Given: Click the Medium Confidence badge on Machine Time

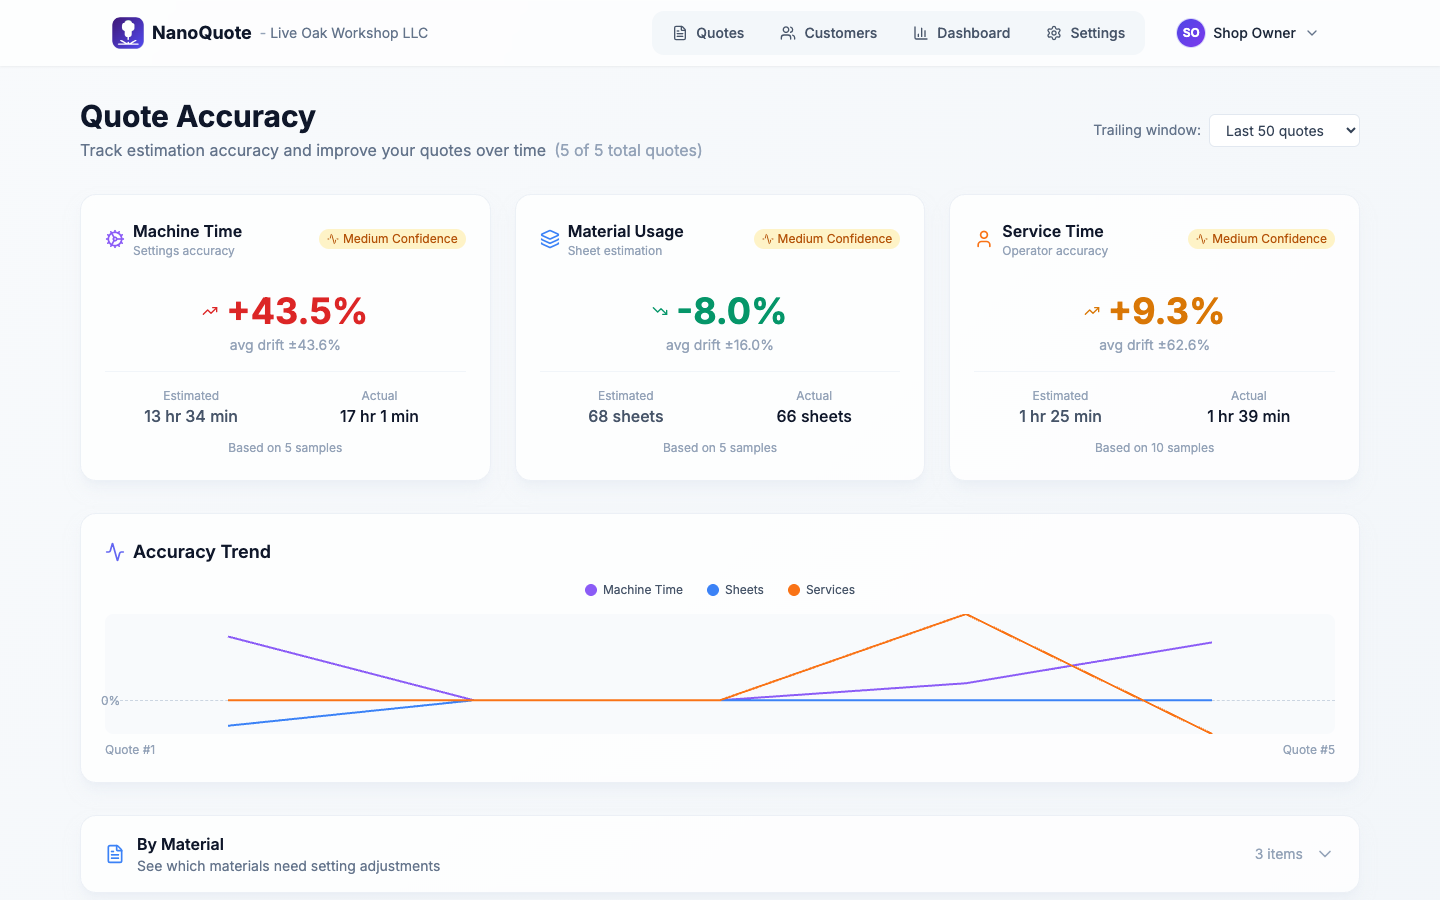Looking at the screenshot, I should 392,239.
